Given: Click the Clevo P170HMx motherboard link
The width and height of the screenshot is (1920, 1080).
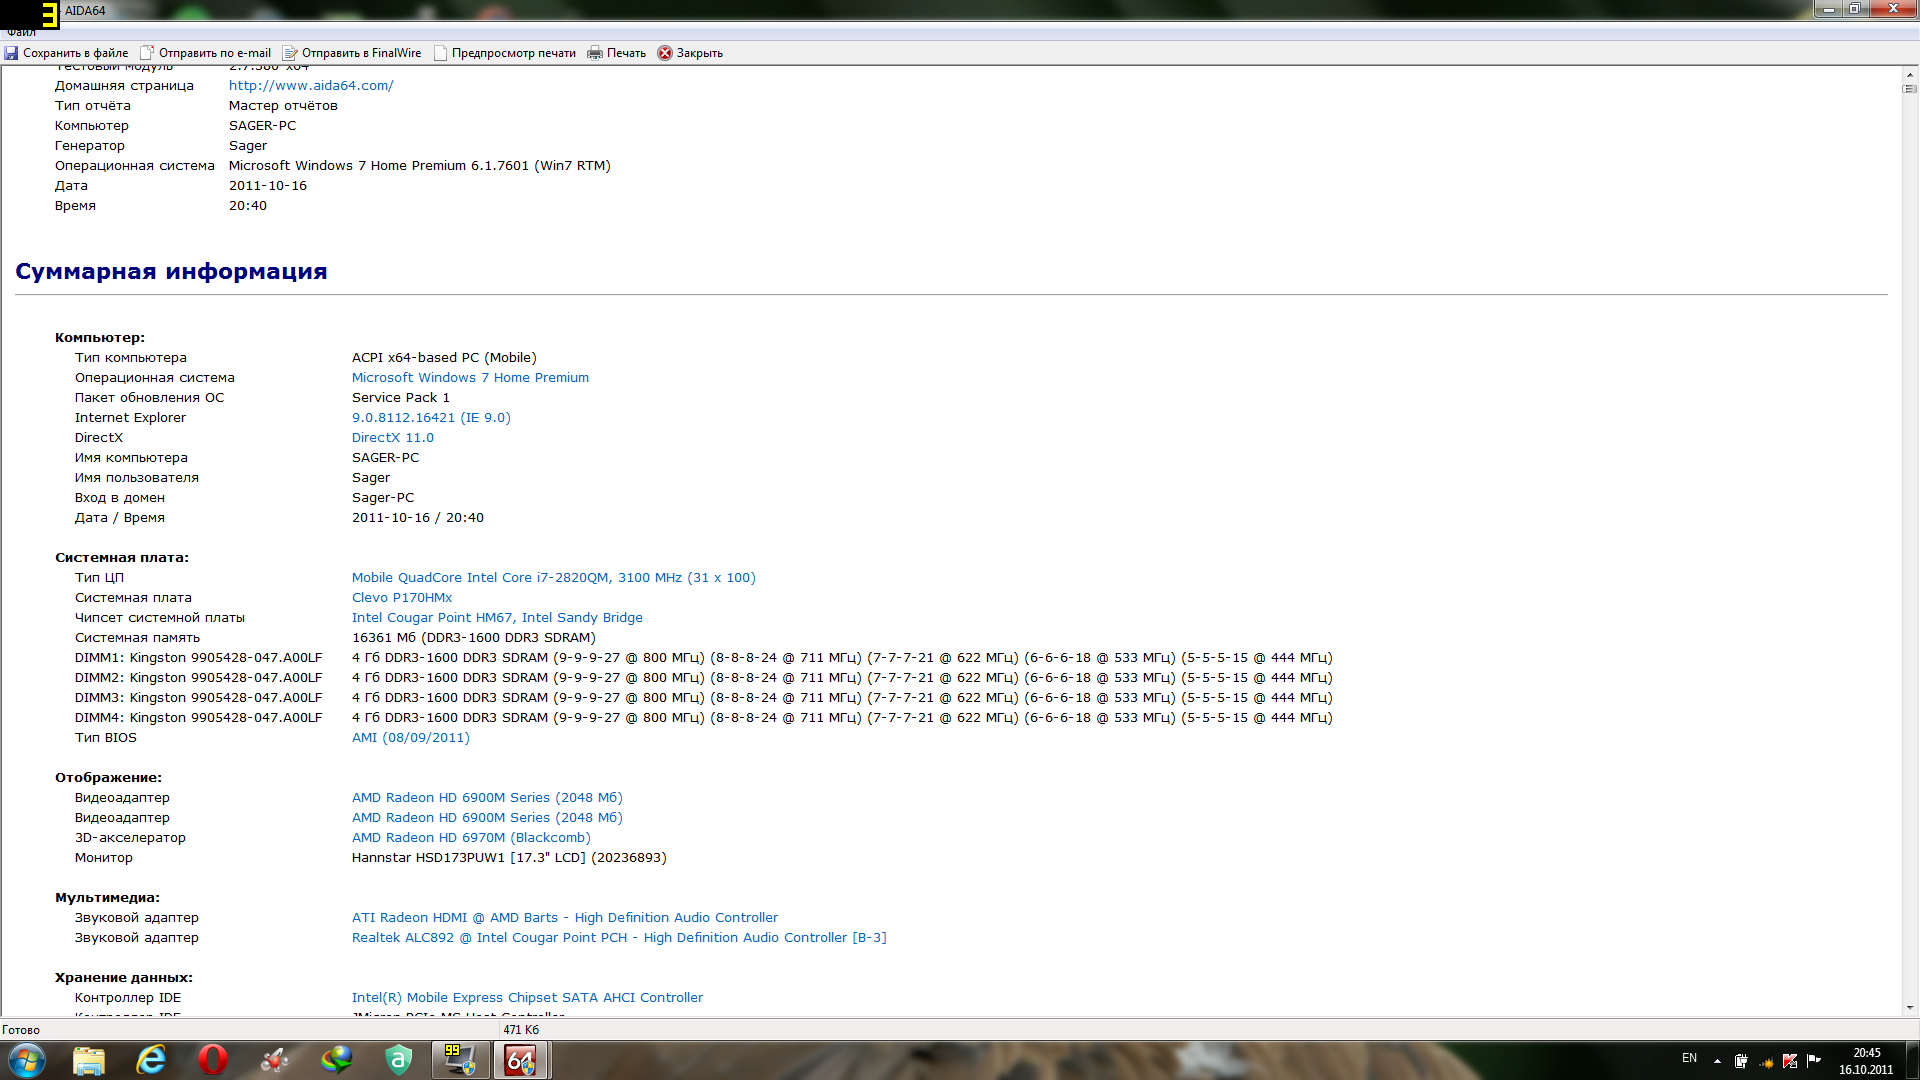Looking at the screenshot, I should coord(402,598).
